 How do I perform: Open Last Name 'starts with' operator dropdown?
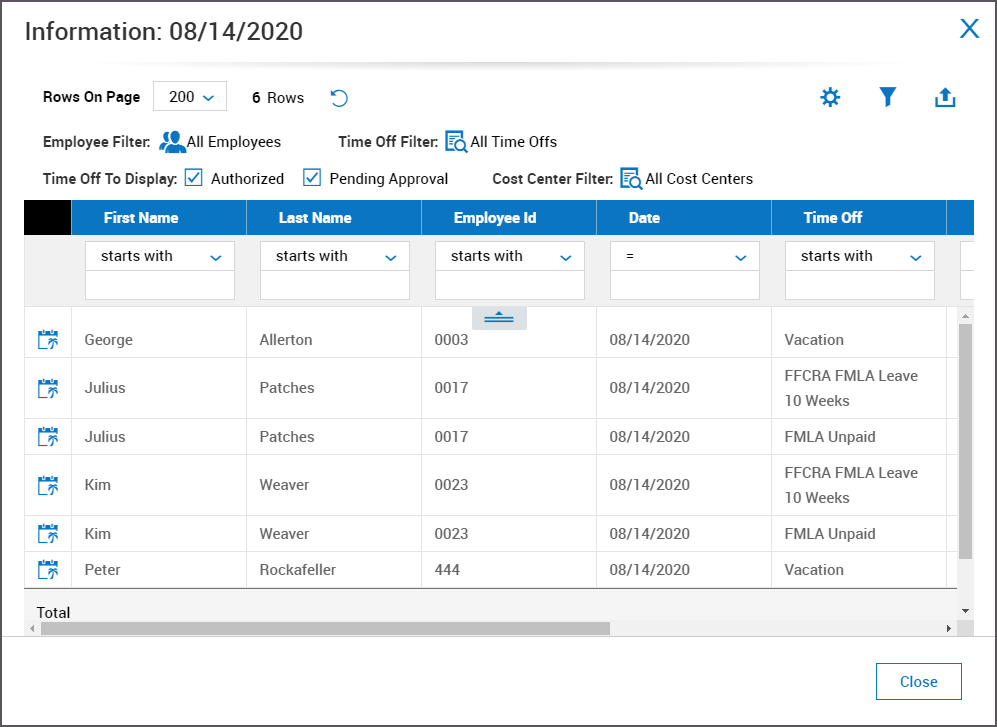(334, 256)
